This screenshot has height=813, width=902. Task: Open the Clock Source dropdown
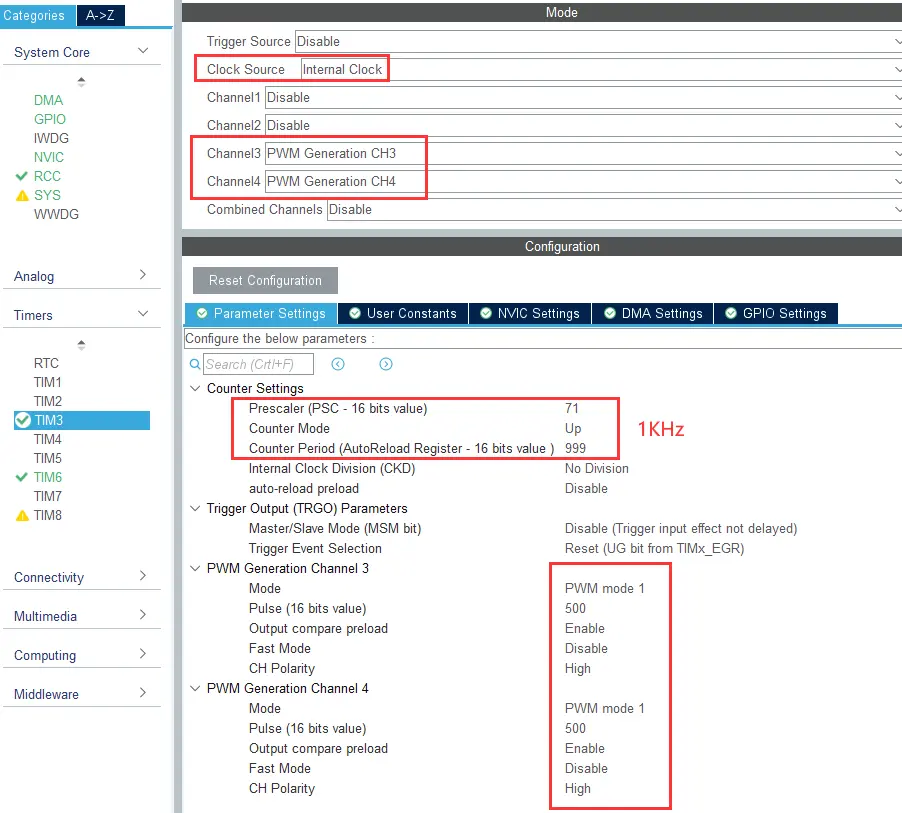pyautogui.click(x=896, y=70)
